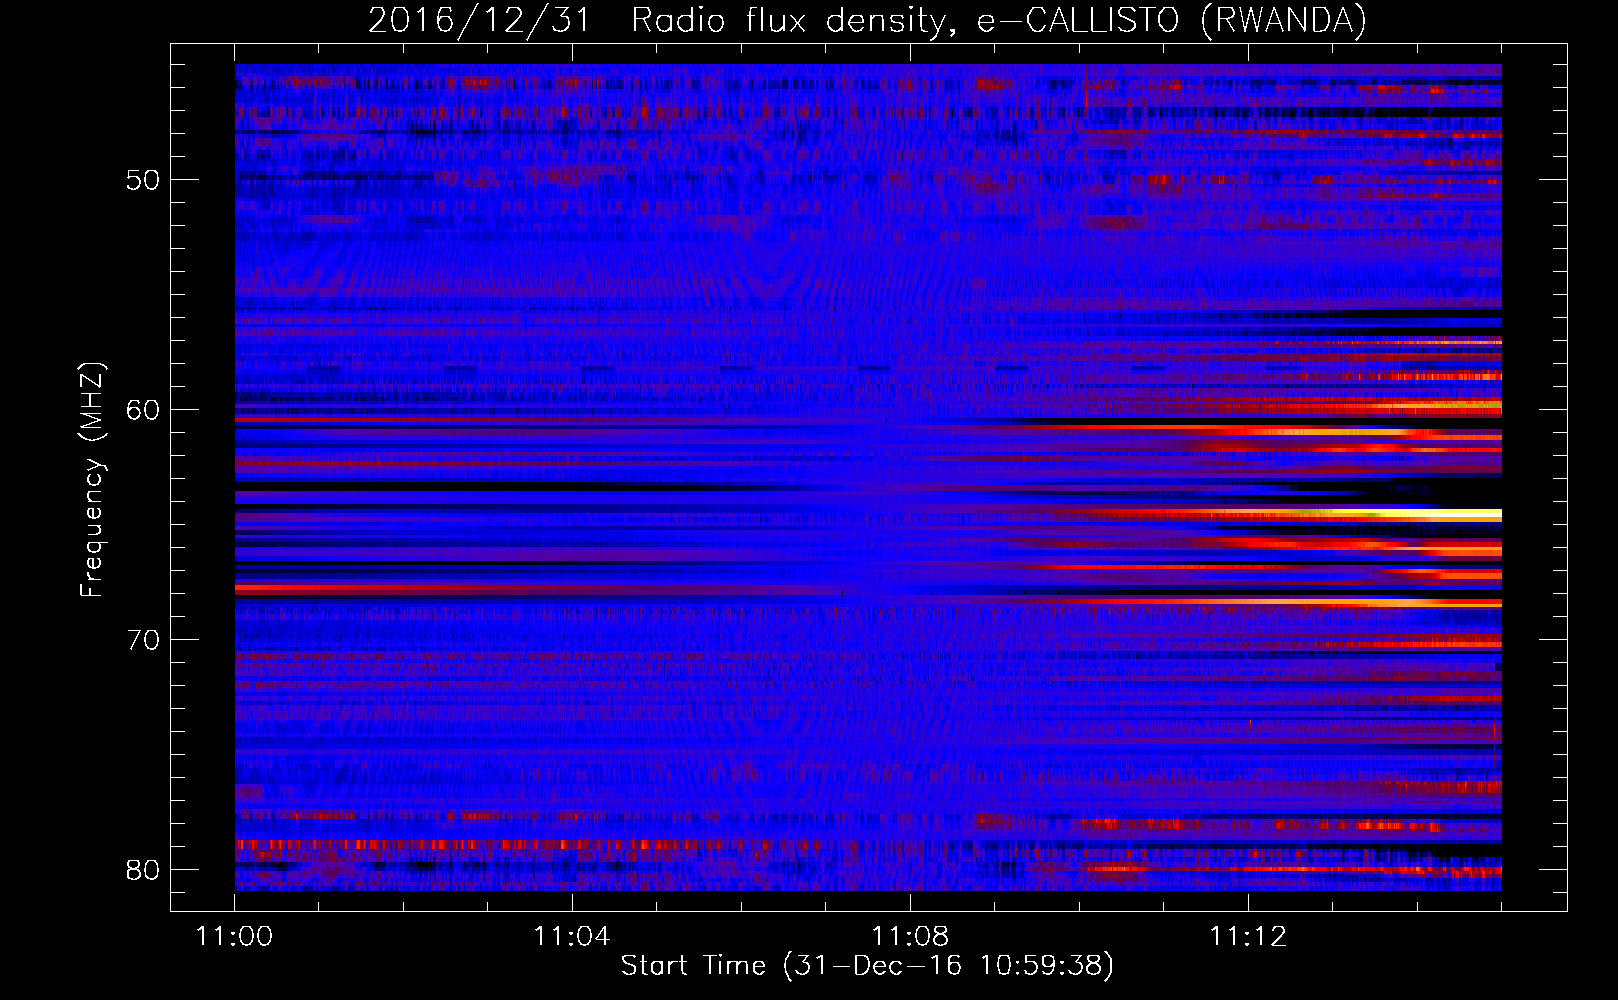
Task: Click the 11:12 time tick label
Action: tap(1248, 936)
